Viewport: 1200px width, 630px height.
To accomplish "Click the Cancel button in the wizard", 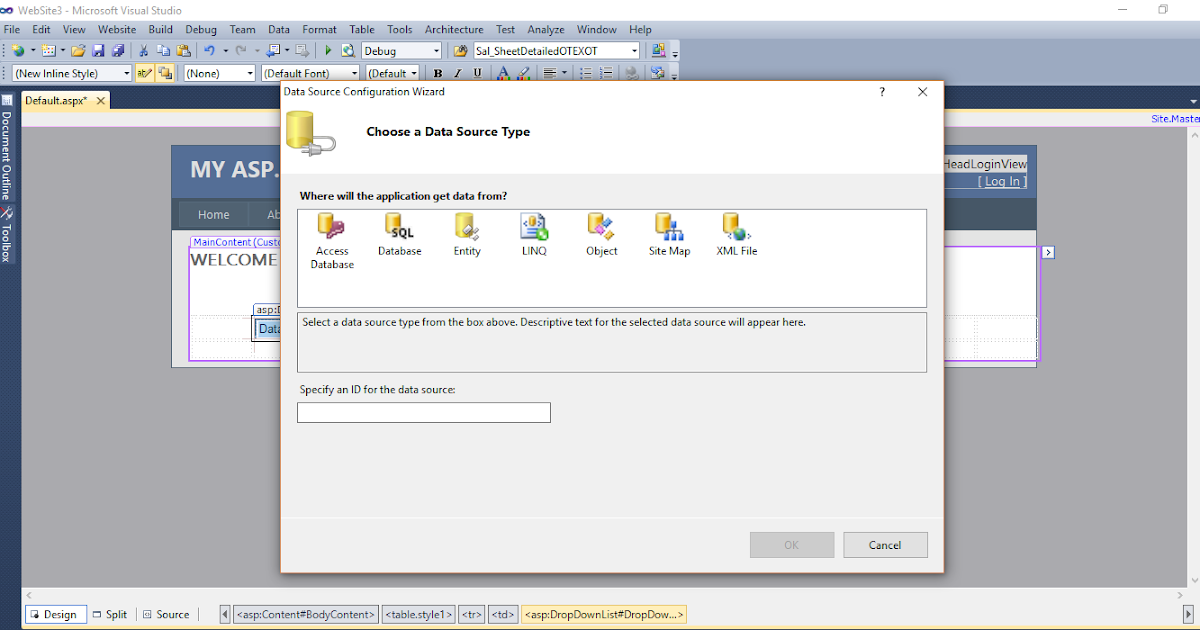I will coord(885,544).
